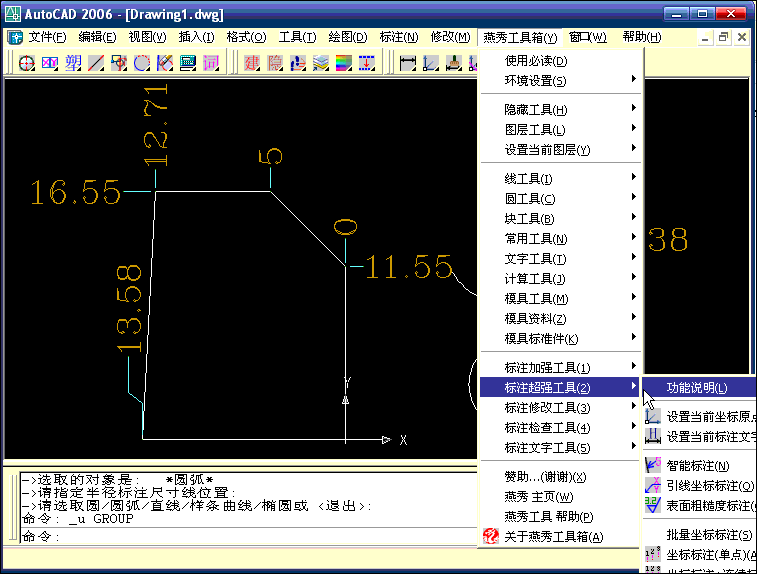Open 标注文字工具(5) menu entry
757x574 pixels.
561,448
